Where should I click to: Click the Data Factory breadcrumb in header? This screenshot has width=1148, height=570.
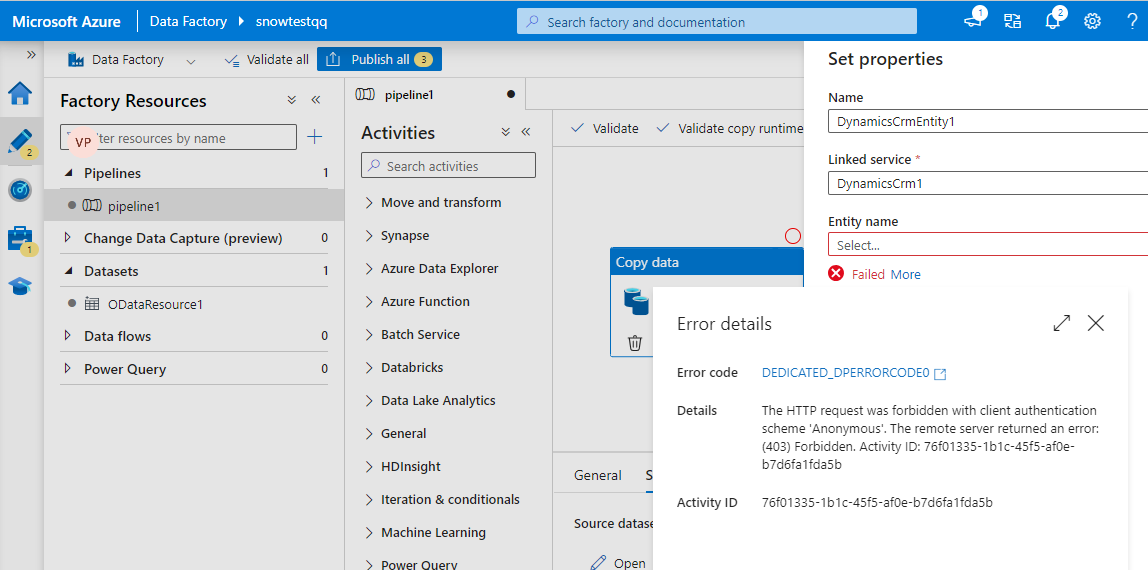click(188, 21)
